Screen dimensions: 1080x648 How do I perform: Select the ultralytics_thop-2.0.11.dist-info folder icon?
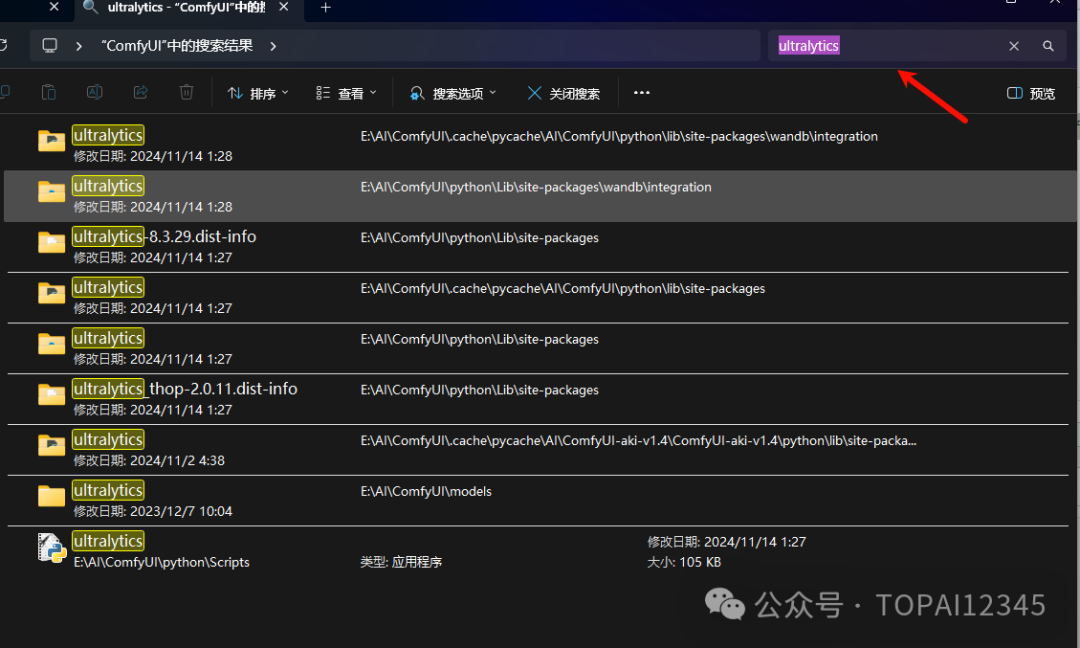coord(52,394)
